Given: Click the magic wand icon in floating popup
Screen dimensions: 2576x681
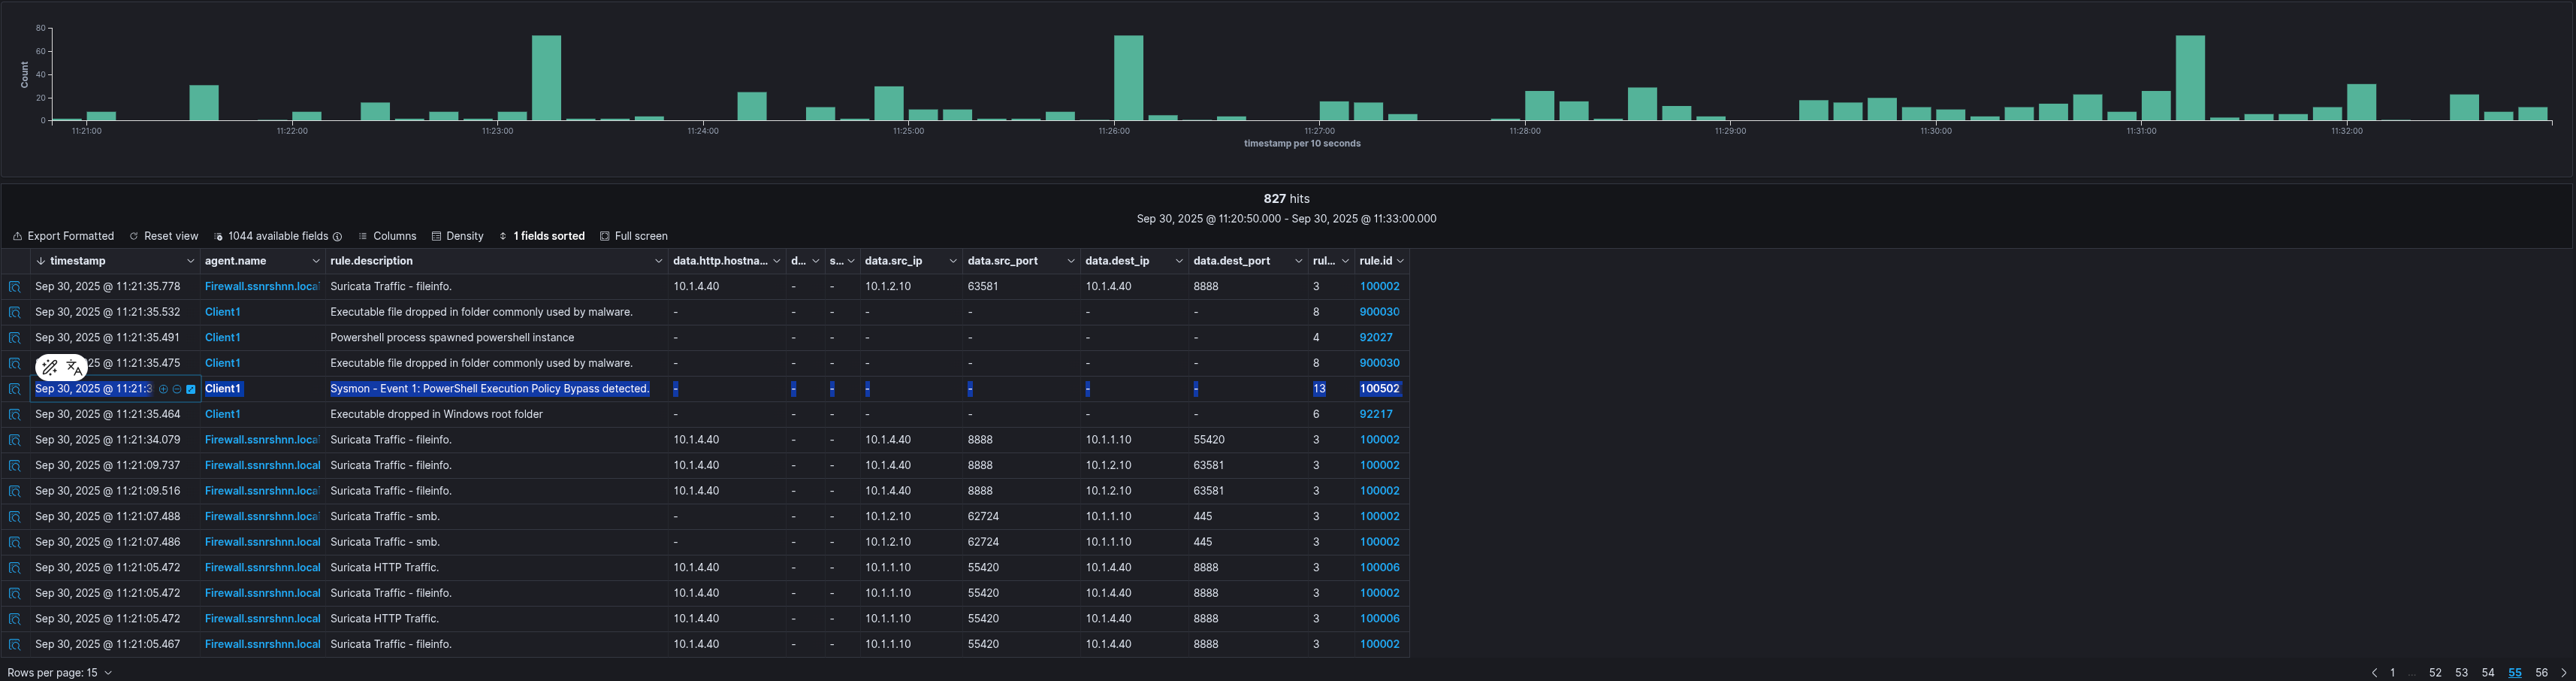Looking at the screenshot, I should pyautogui.click(x=50, y=368).
